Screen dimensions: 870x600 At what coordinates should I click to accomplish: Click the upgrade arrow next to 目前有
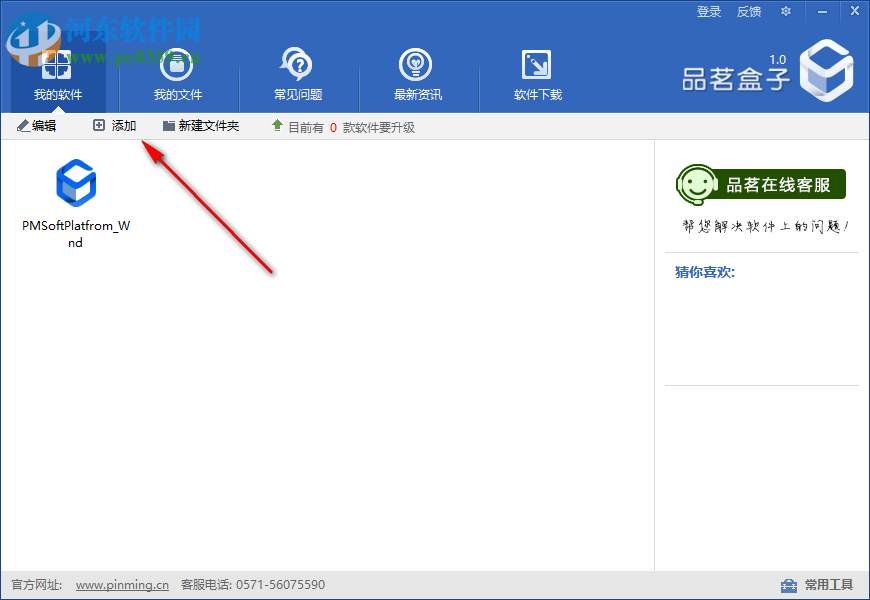click(277, 126)
